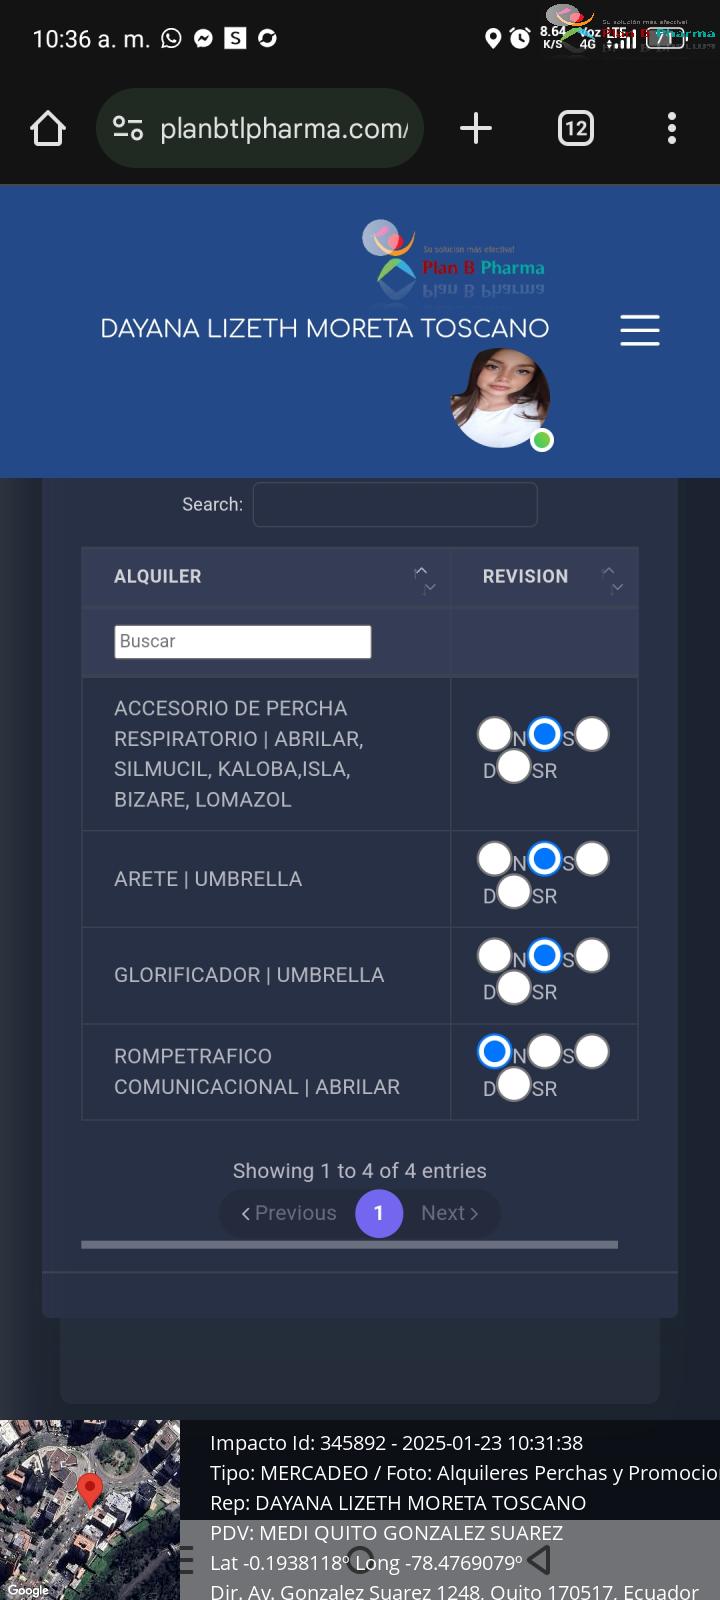Tap the red map location thumbnail
The image size is (720, 1600).
90,1510
